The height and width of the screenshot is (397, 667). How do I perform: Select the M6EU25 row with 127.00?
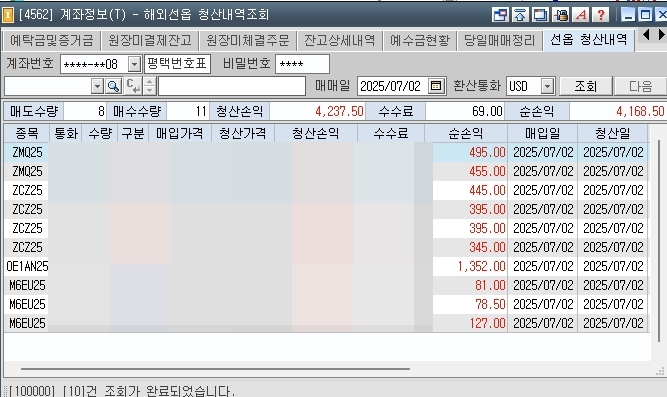point(326,323)
